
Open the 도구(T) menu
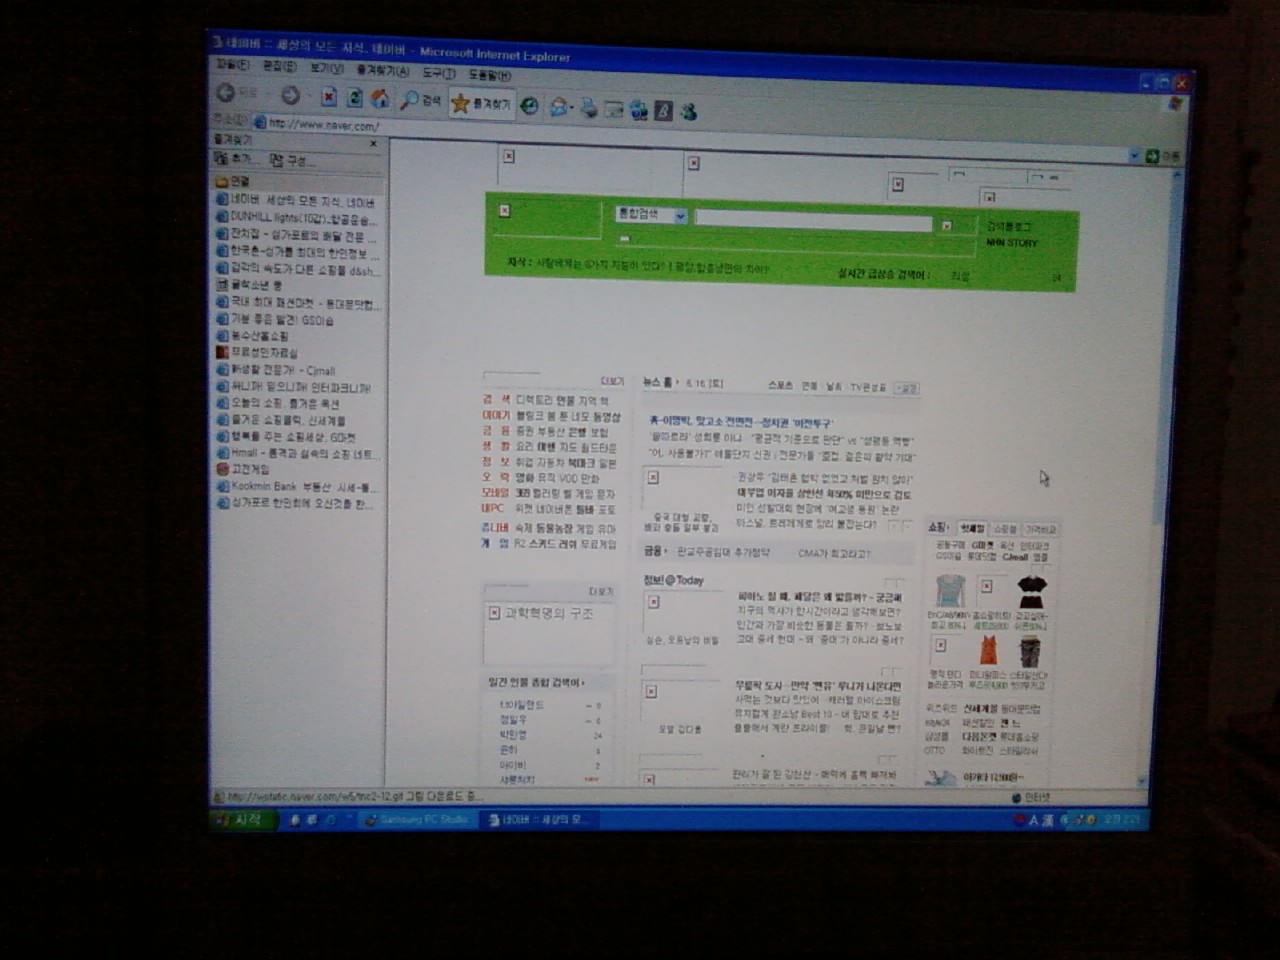click(x=438, y=73)
